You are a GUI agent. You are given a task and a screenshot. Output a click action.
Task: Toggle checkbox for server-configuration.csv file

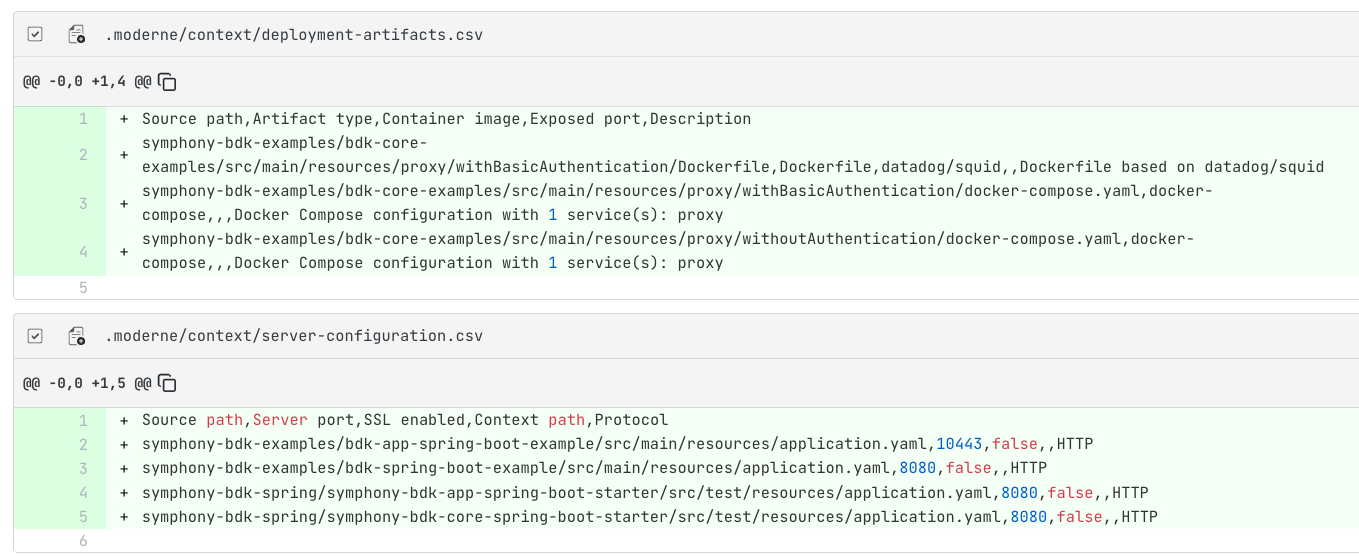pyautogui.click(x=35, y=336)
